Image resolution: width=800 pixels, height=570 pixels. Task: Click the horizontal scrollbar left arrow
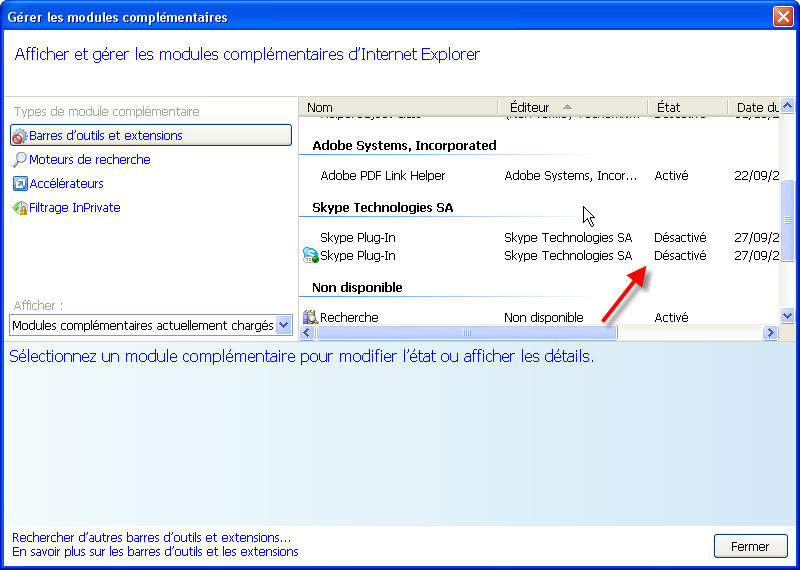point(307,333)
